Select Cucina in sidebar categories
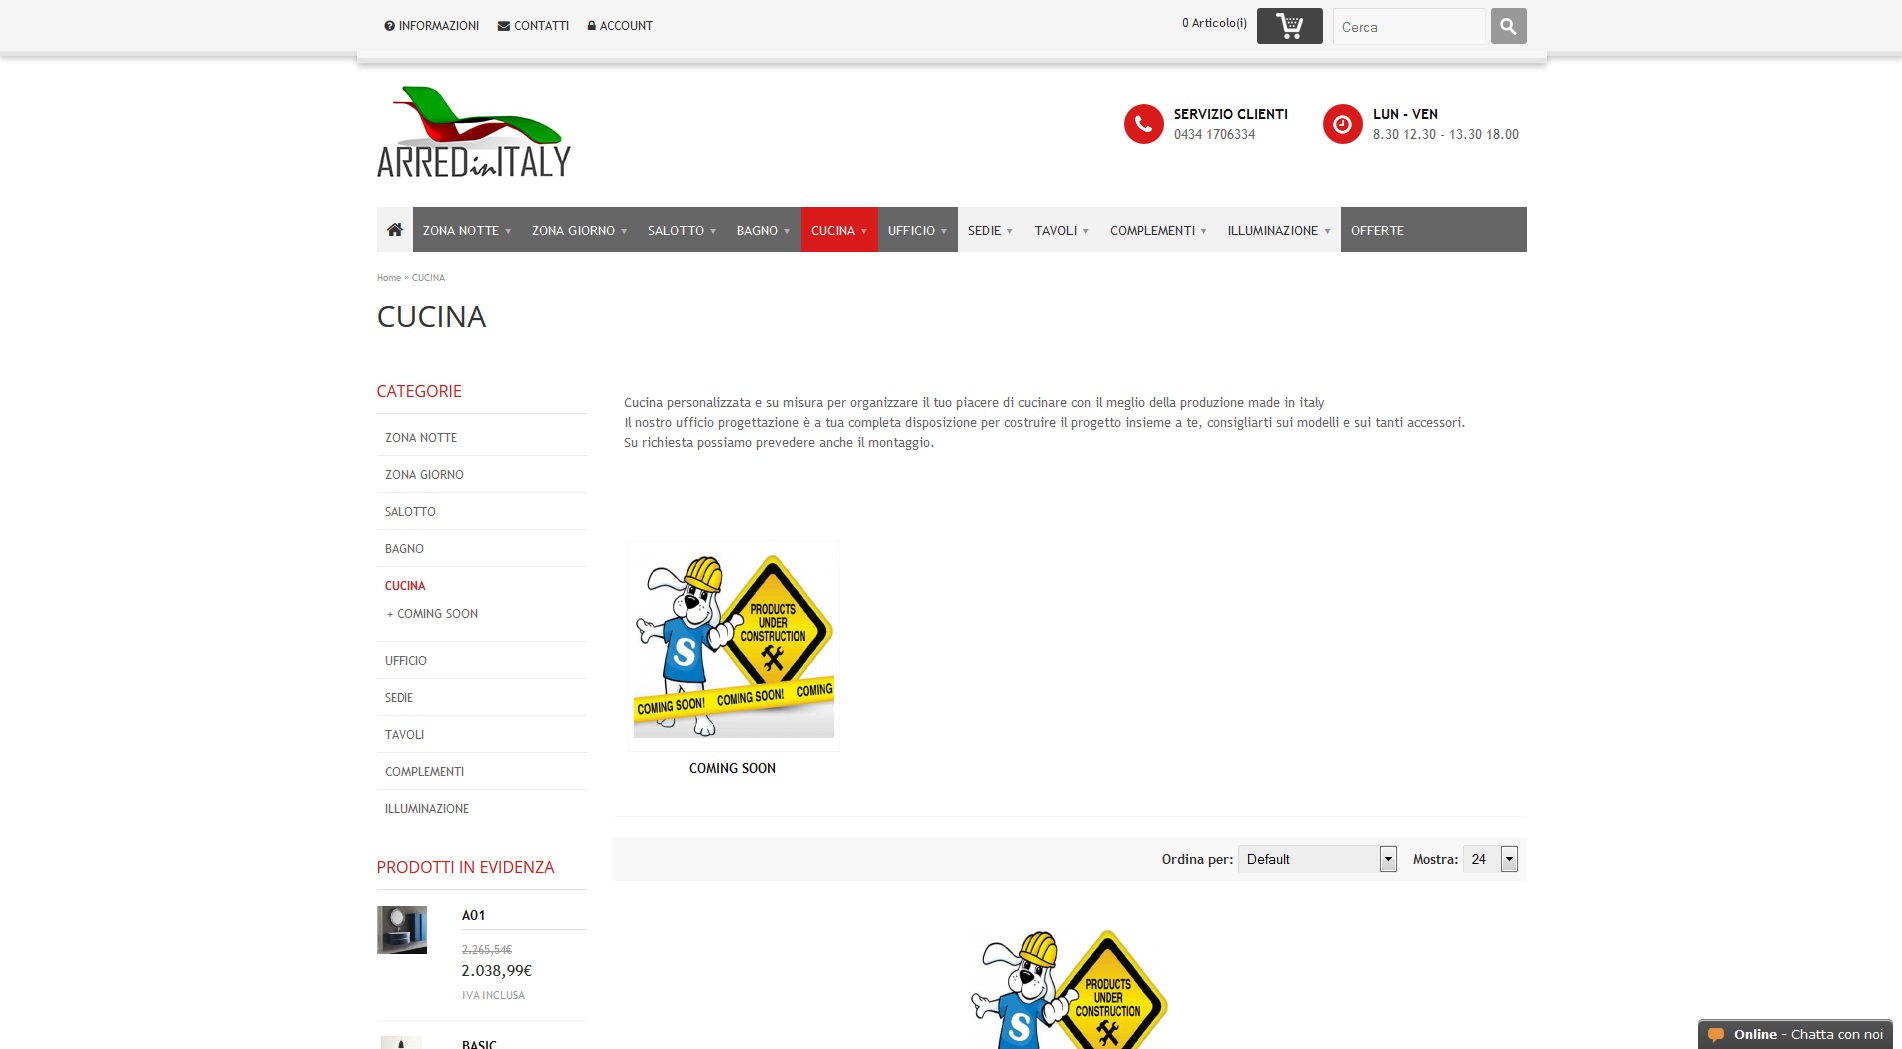This screenshot has width=1902, height=1049. pyautogui.click(x=405, y=586)
